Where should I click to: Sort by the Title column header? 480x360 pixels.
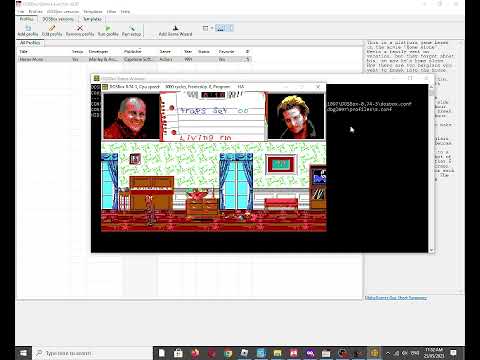pos(23,52)
